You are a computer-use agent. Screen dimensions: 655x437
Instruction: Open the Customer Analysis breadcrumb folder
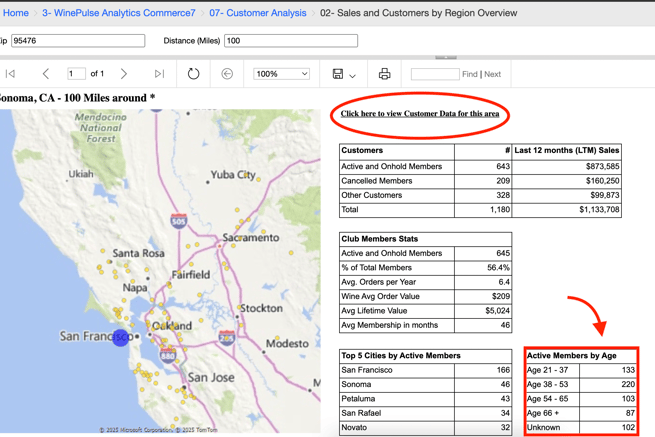257,13
